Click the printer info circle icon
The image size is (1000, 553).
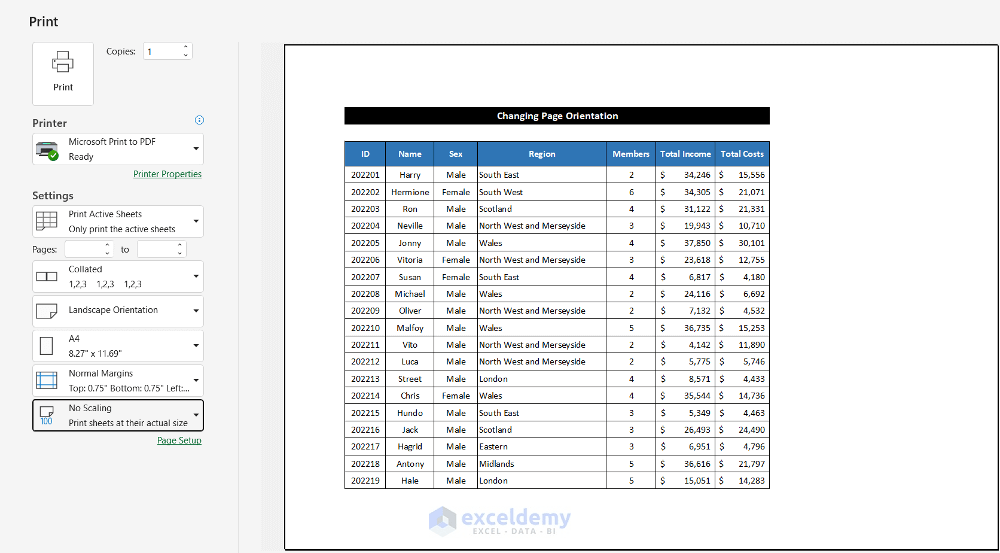[x=200, y=120]
